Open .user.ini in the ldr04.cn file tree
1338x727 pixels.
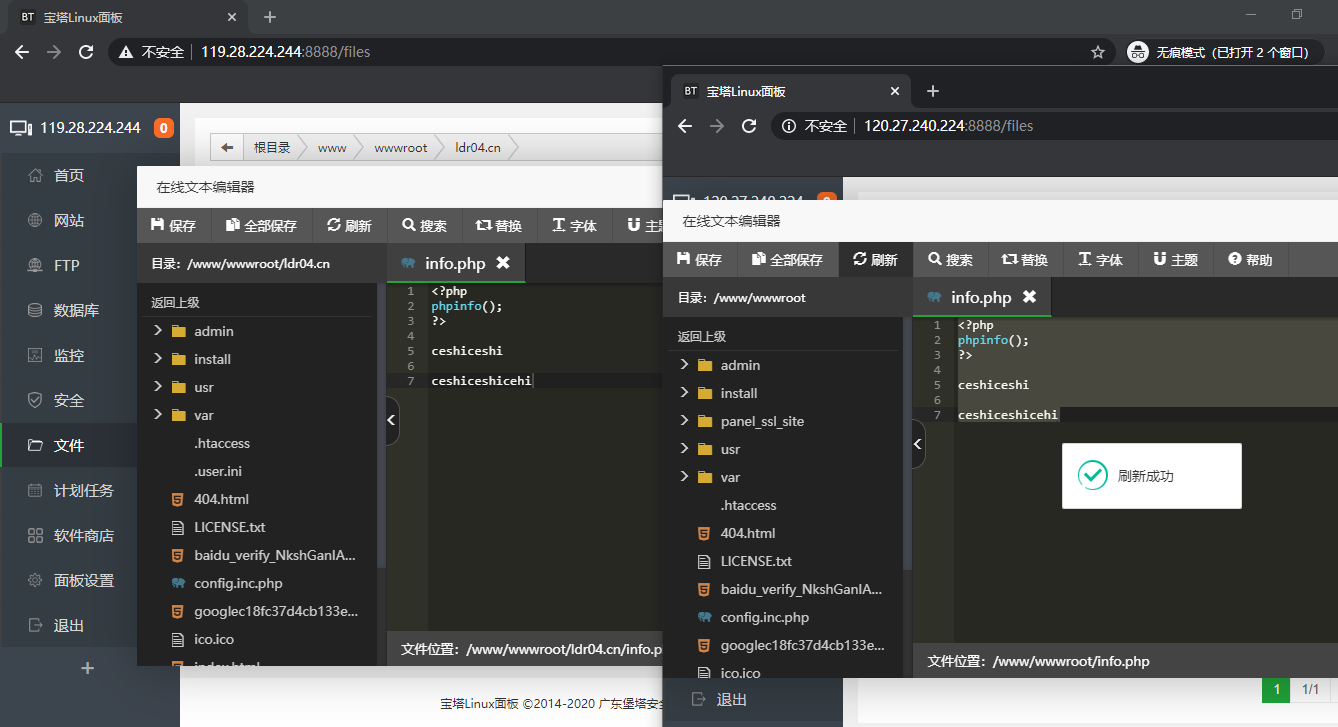pyautogui.click(x=218, y=471)
